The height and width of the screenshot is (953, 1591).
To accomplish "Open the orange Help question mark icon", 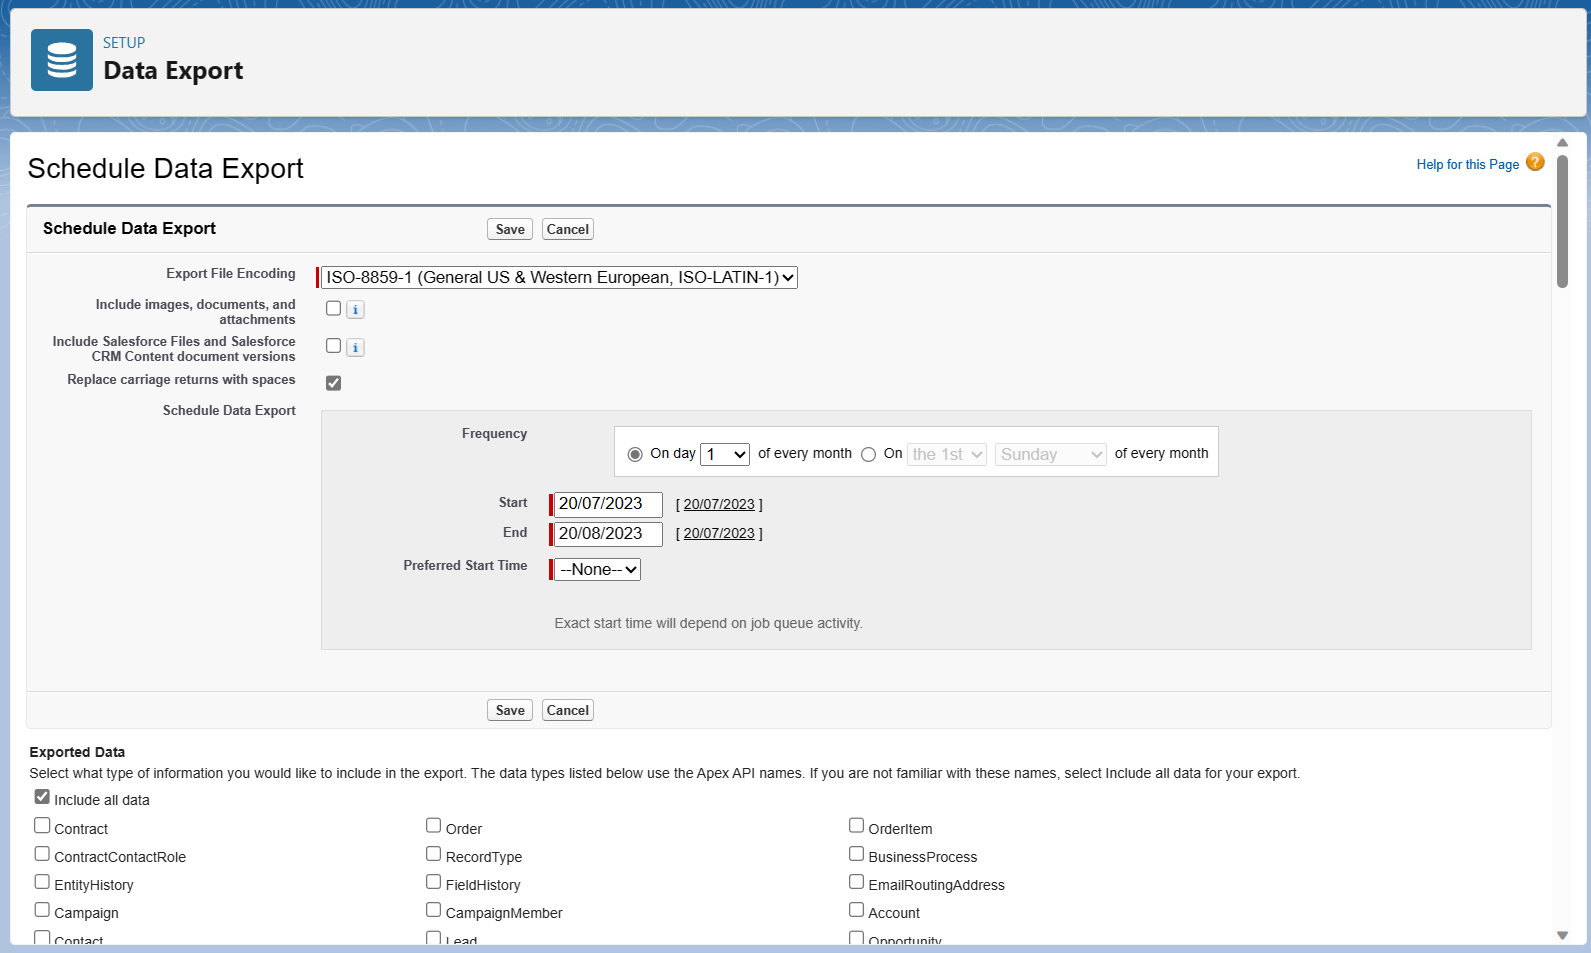I will [1535, 162].
